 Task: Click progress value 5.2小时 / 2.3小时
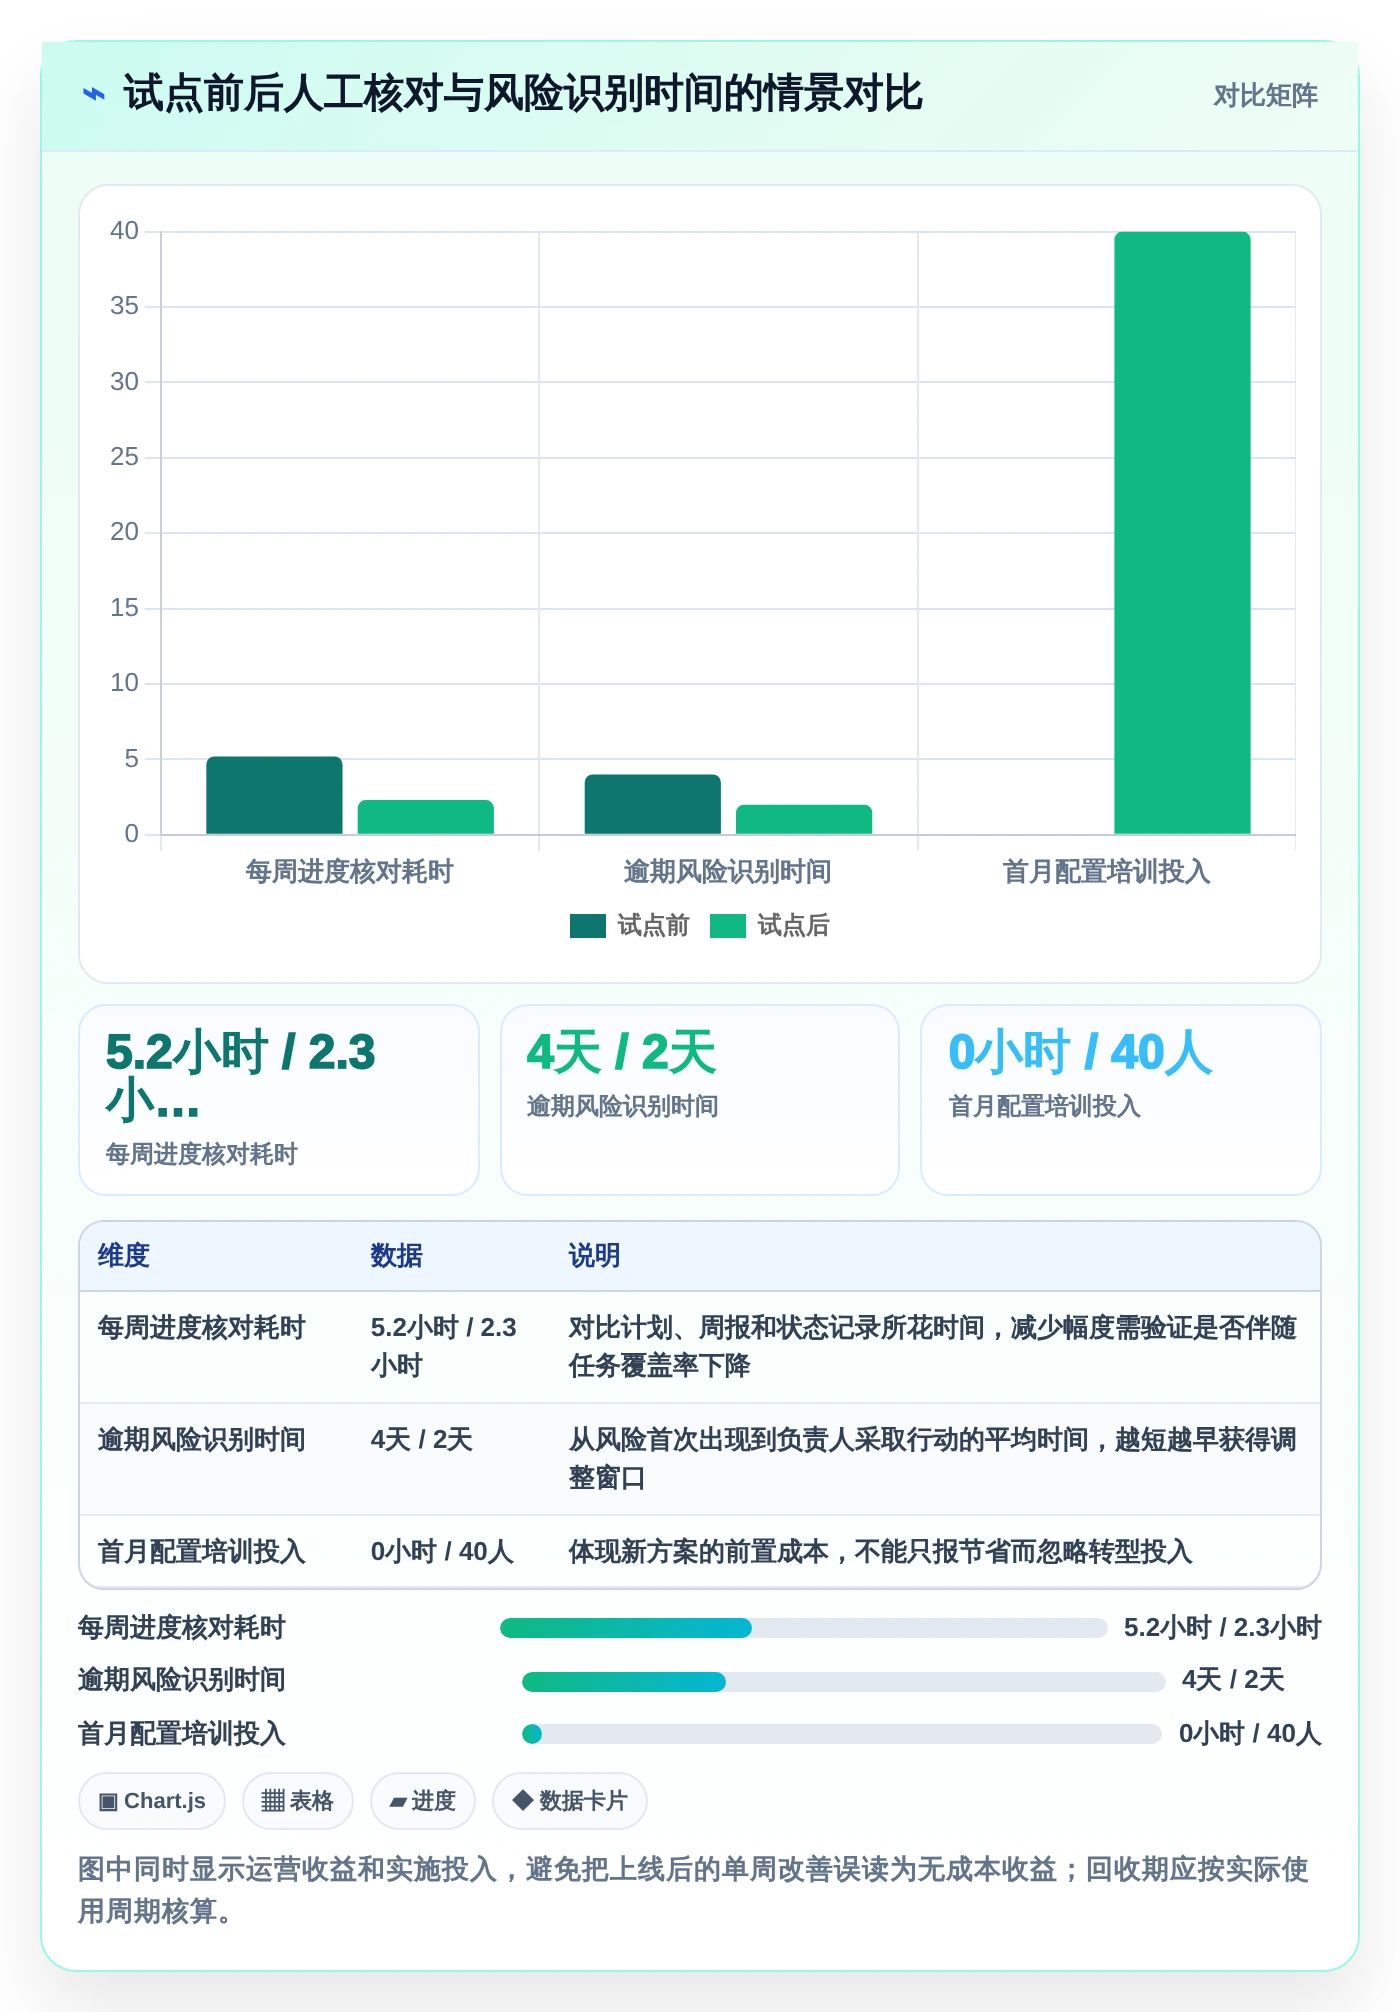pyautogui.click(x=1222, y=1628)
